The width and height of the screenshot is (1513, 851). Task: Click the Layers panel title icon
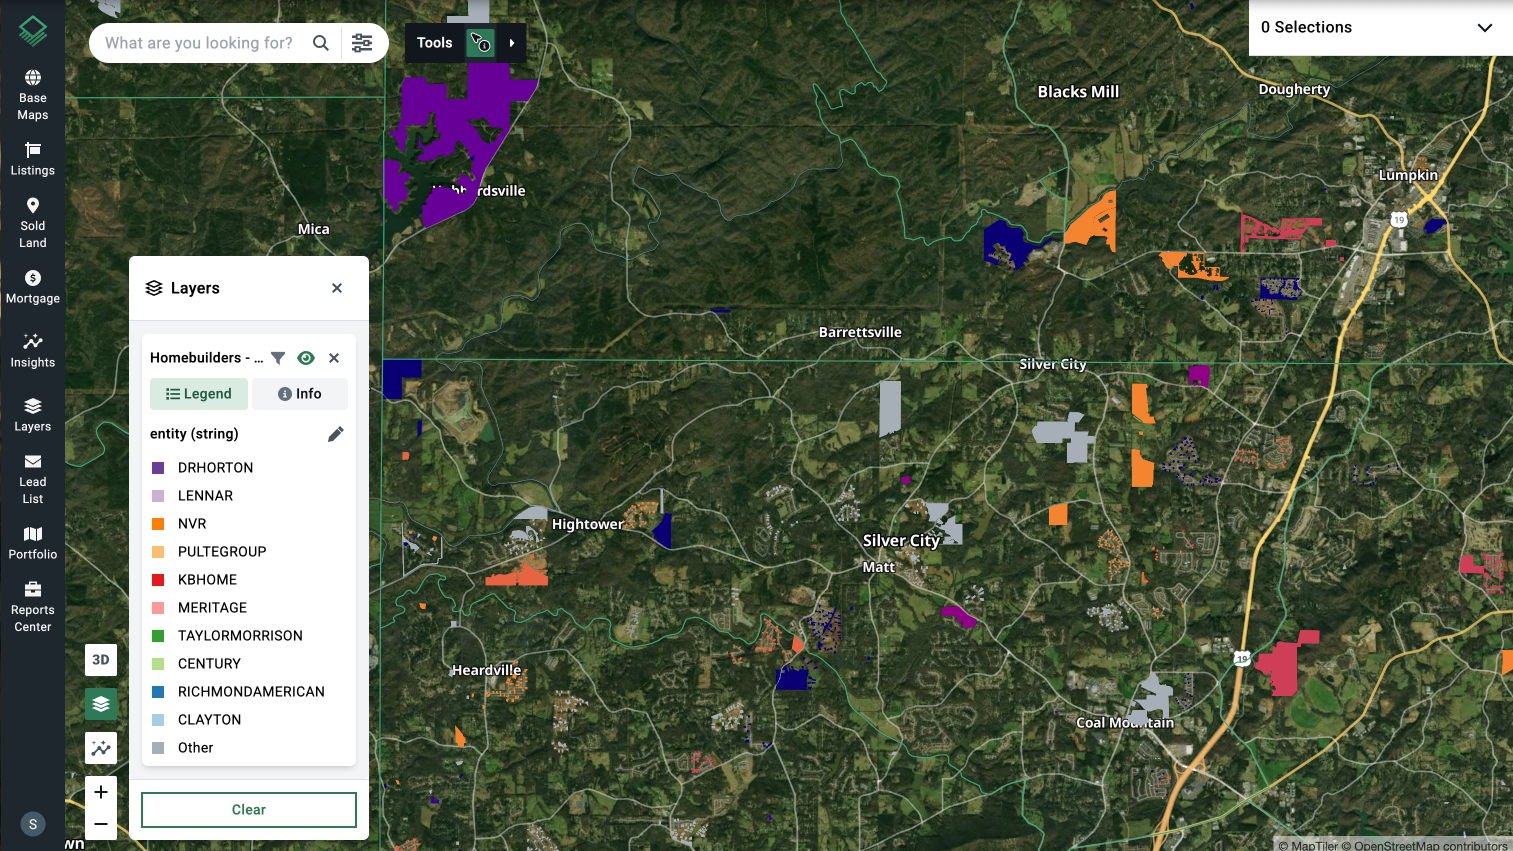tap(154, 288)
